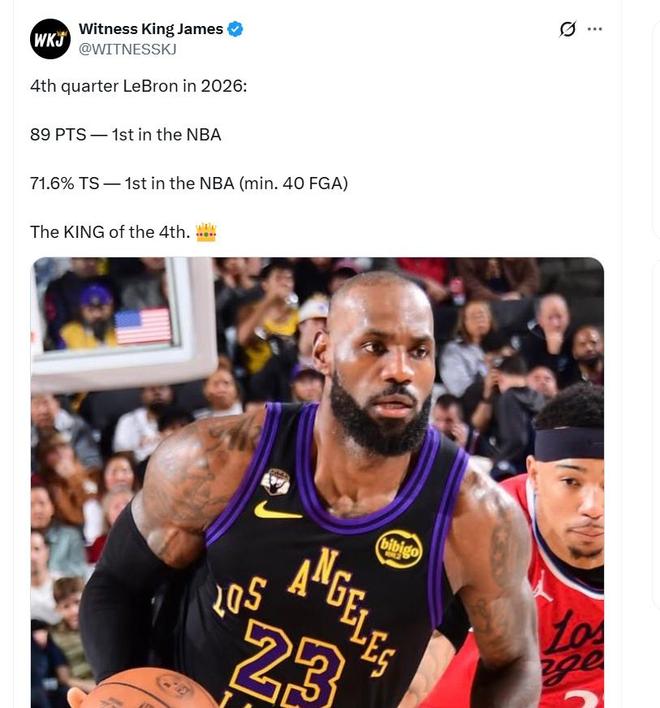Open the three-dot more options menu

click(x=595, y=29)
